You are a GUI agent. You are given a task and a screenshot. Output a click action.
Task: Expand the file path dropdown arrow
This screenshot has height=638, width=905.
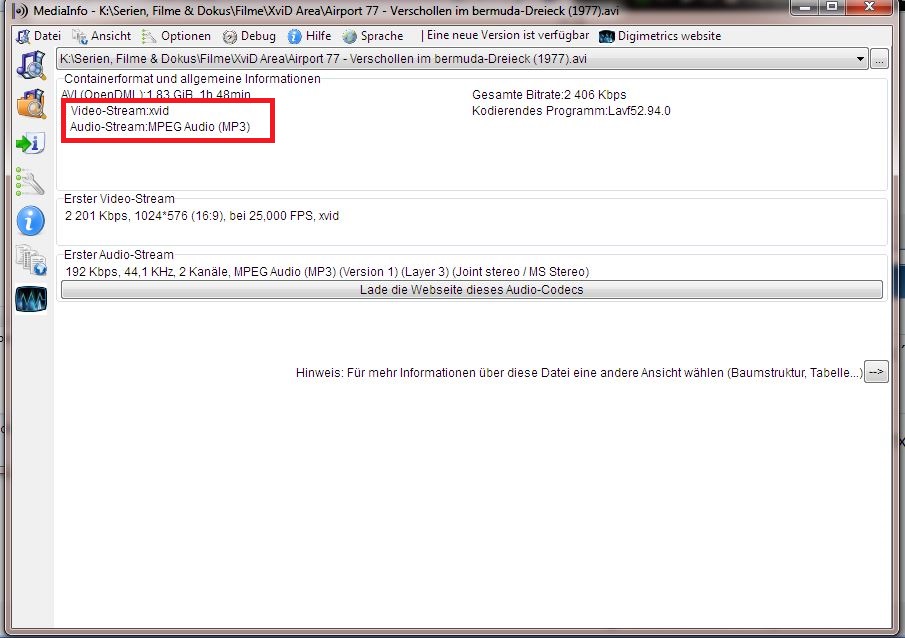tap(860, 59)
